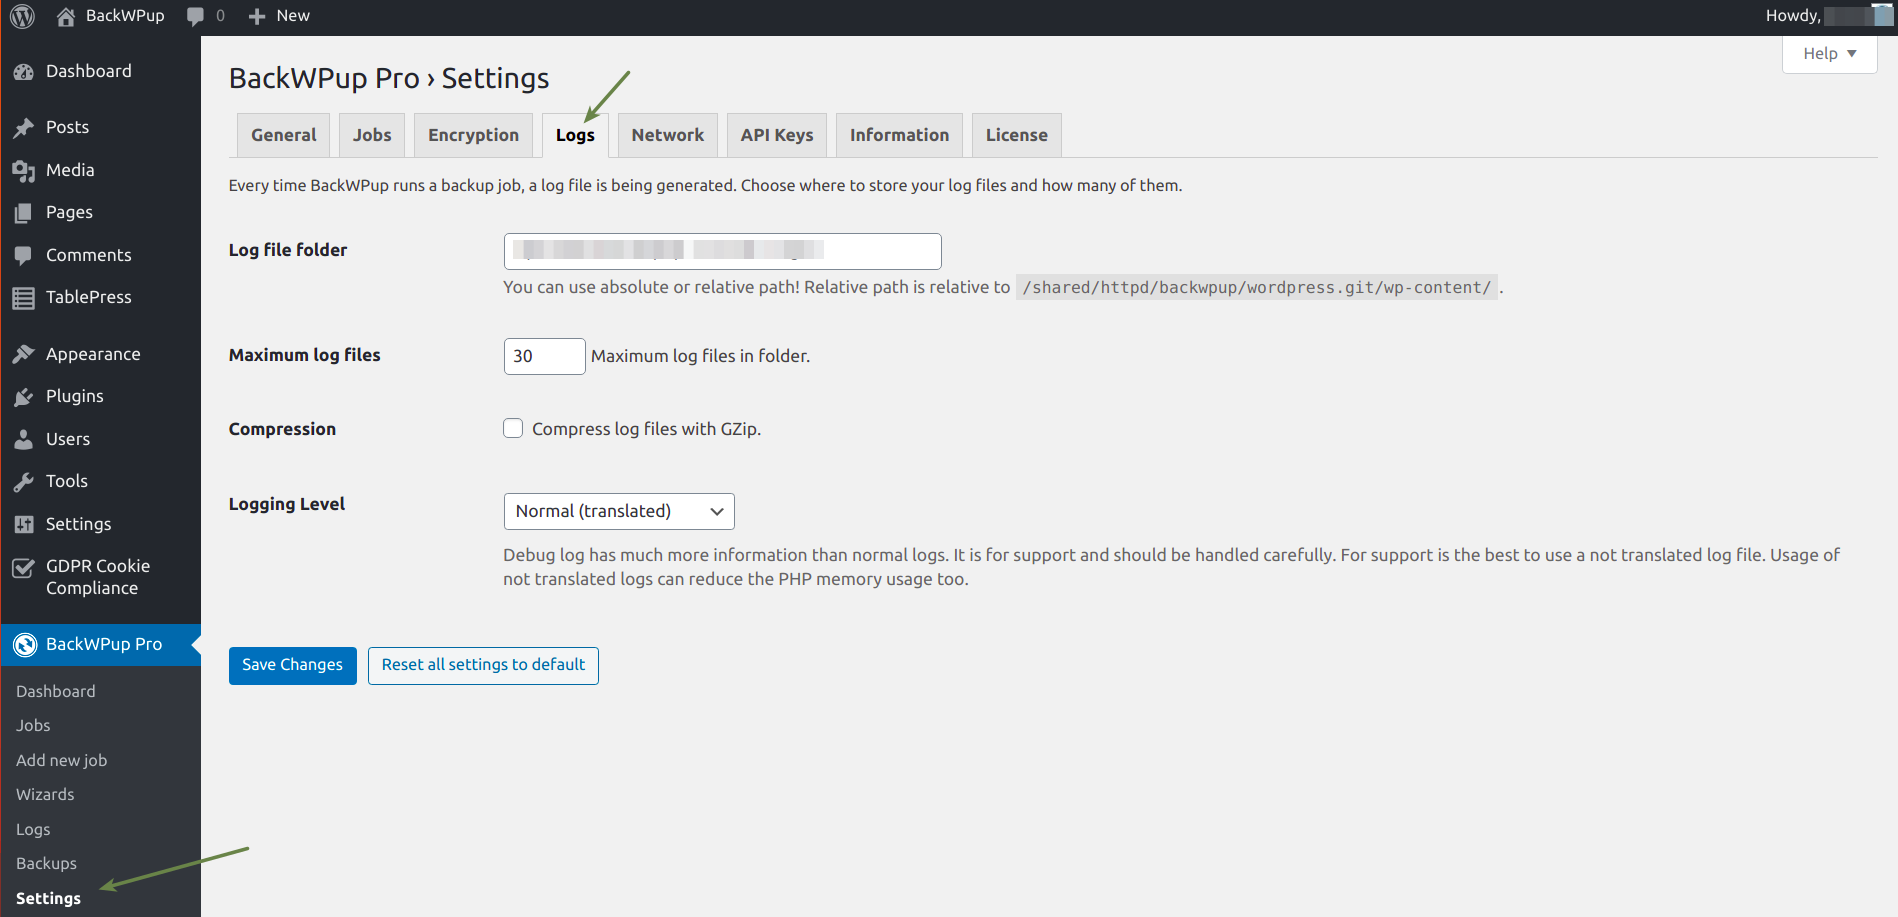Open the Jobs submenu link under BackWPup Pro
This screenshot has width=1898, height=917.
[x=33, y=726]
